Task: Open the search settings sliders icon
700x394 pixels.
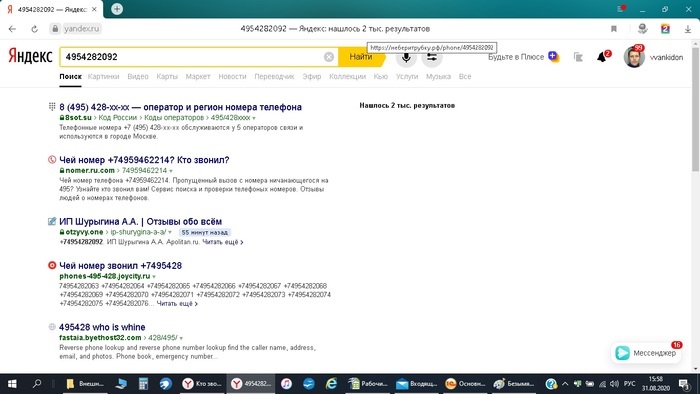Action: [x=432, y=57]
